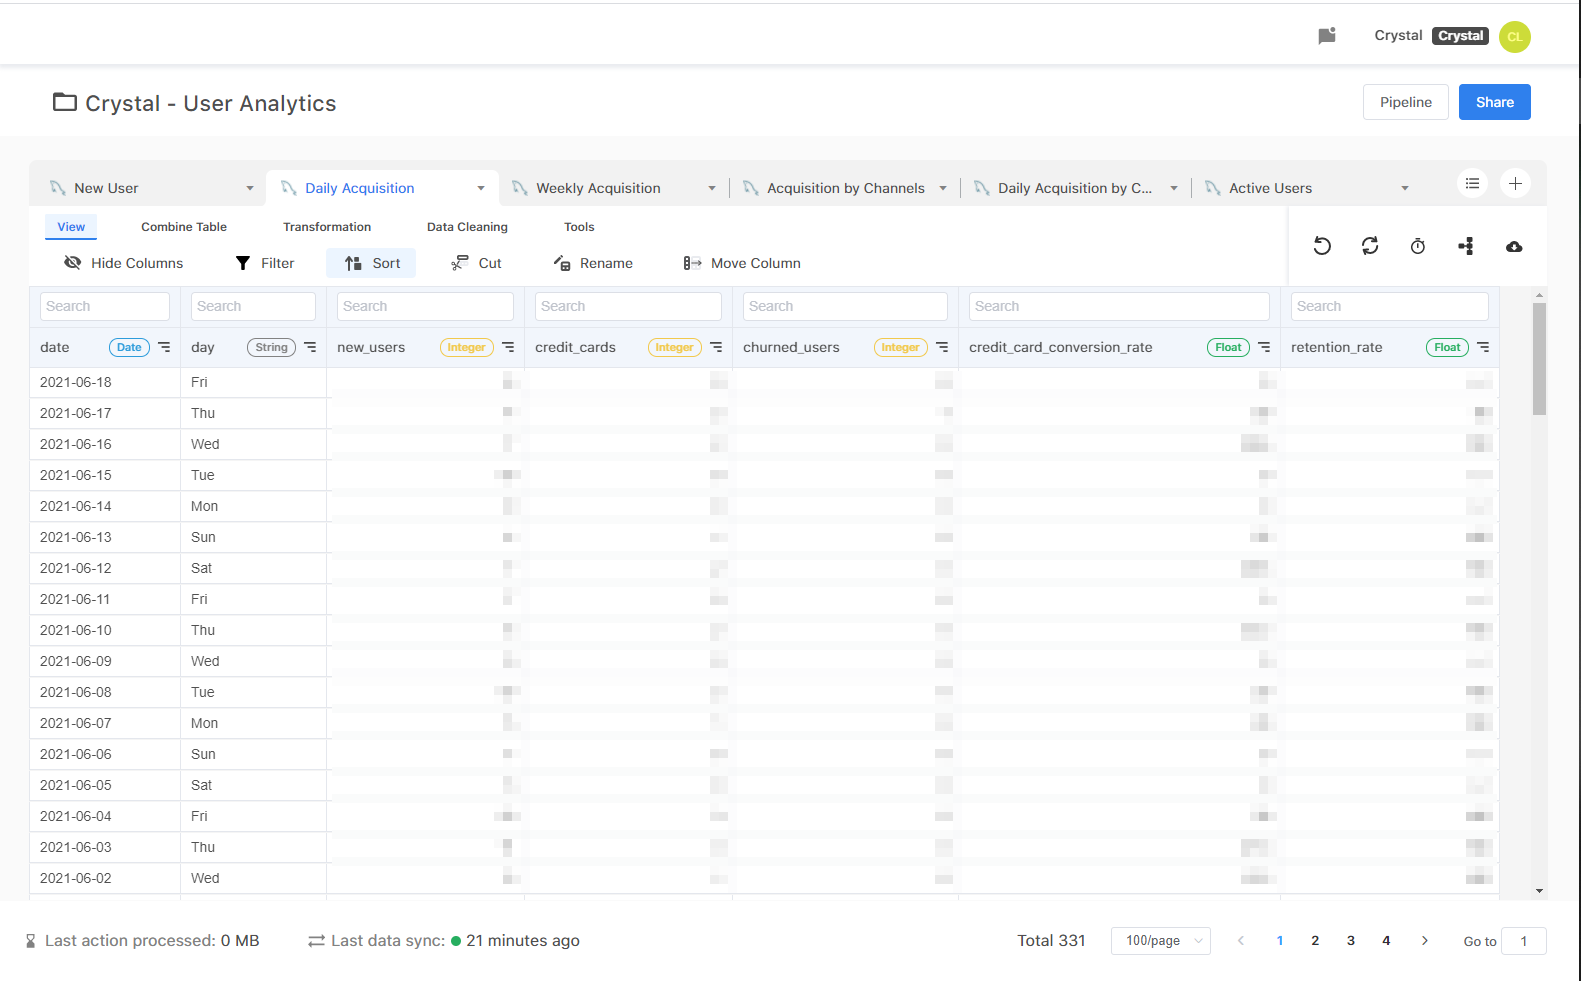Open the table list icon
The width and height of the screenshot is (1581, 981).
[1472, 184]
